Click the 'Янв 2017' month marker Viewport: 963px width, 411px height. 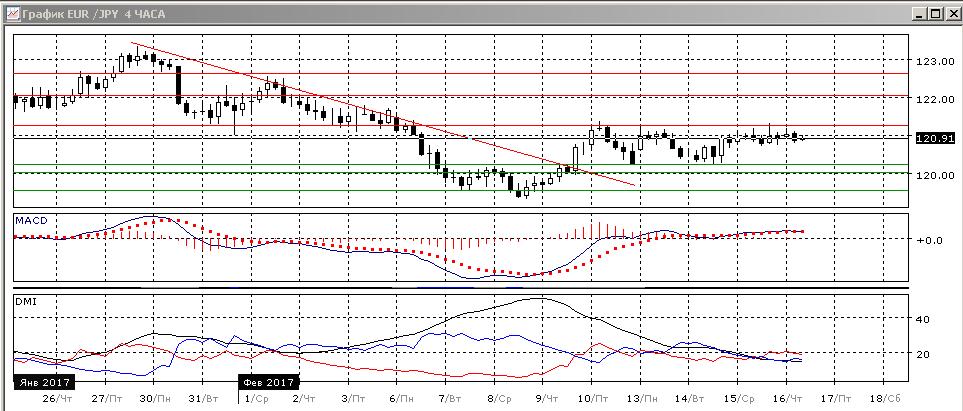44,382
